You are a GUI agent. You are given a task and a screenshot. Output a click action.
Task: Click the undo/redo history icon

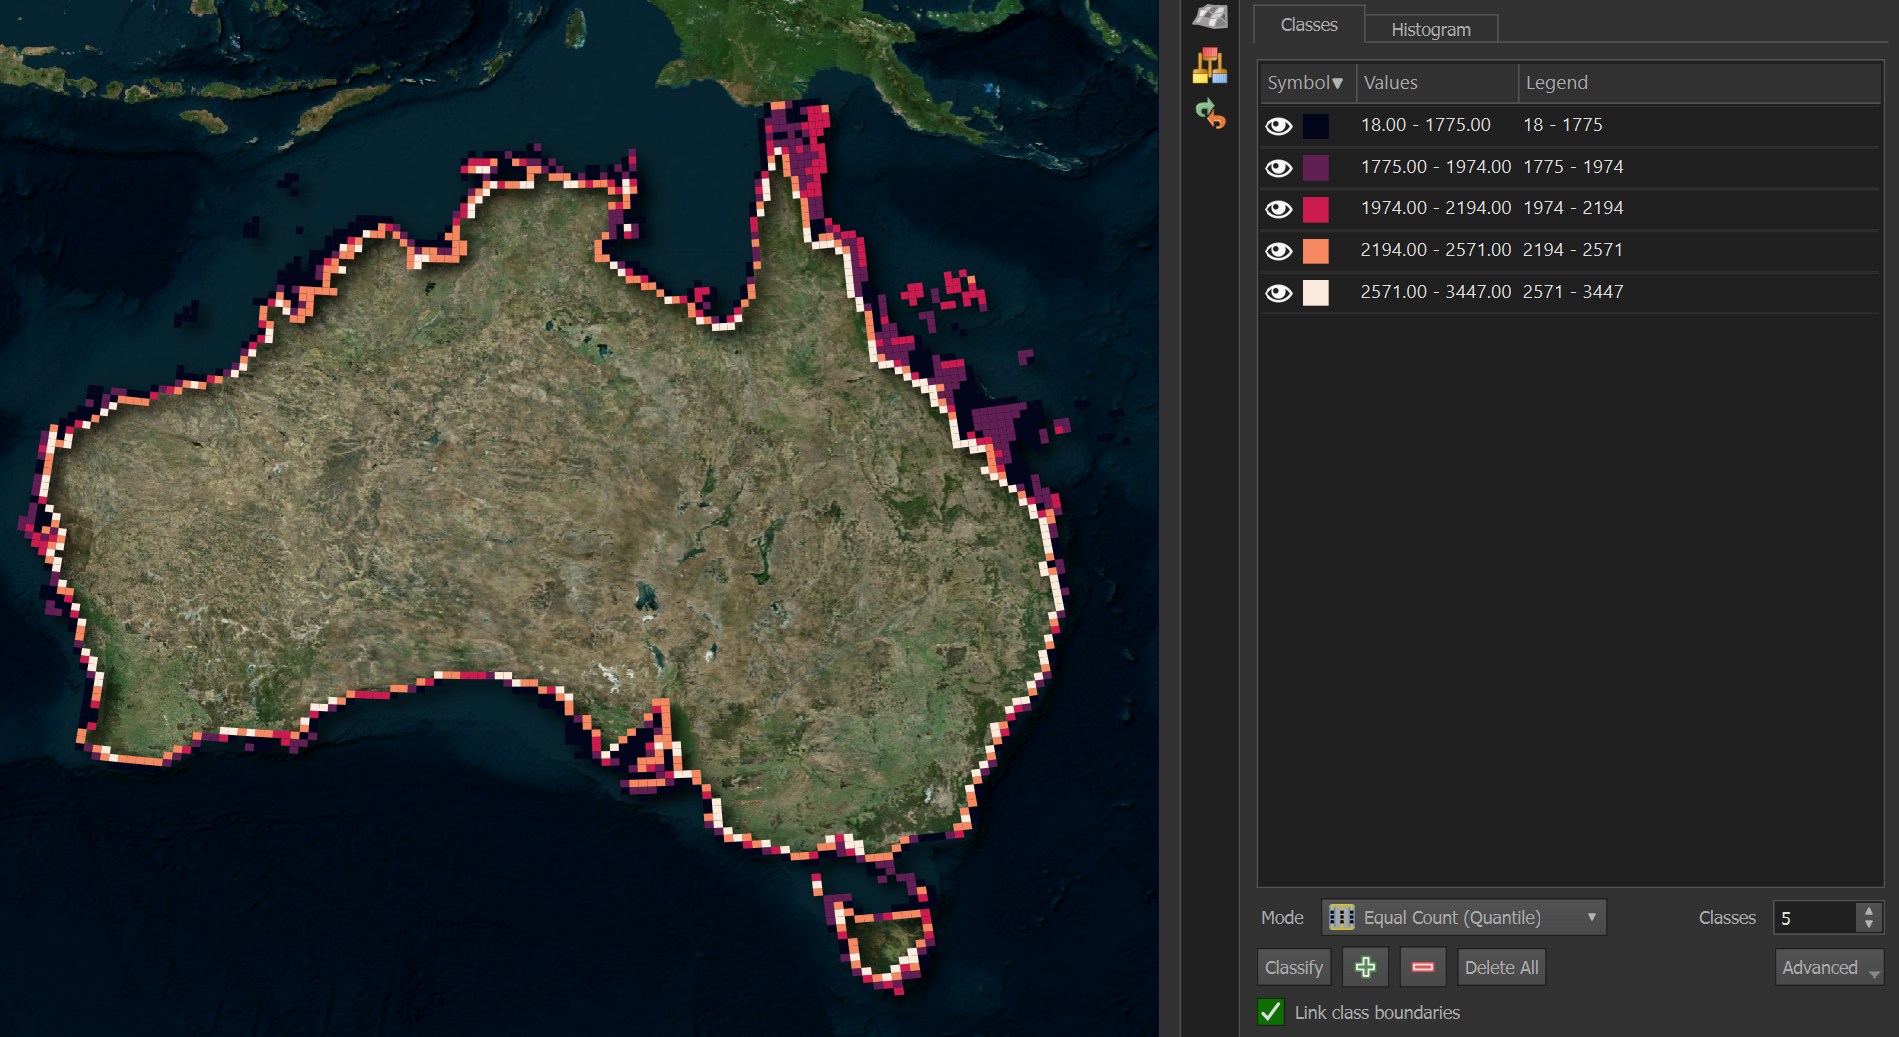[1210, 114]
